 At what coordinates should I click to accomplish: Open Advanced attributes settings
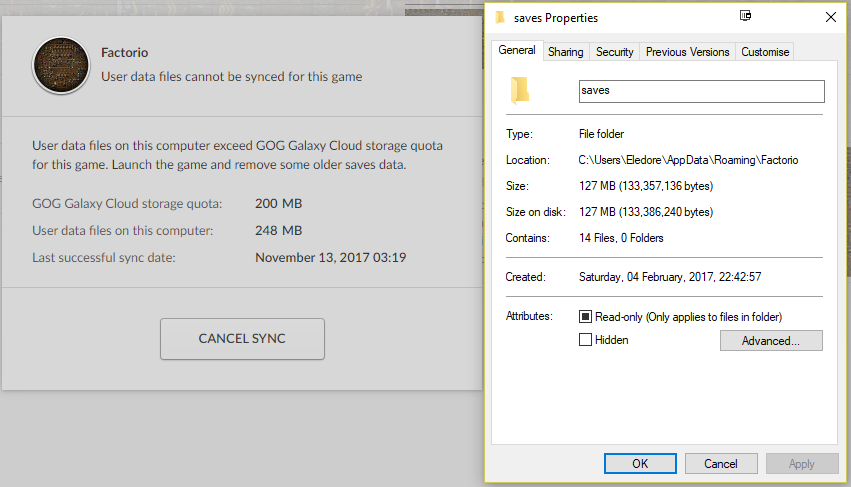771,340
